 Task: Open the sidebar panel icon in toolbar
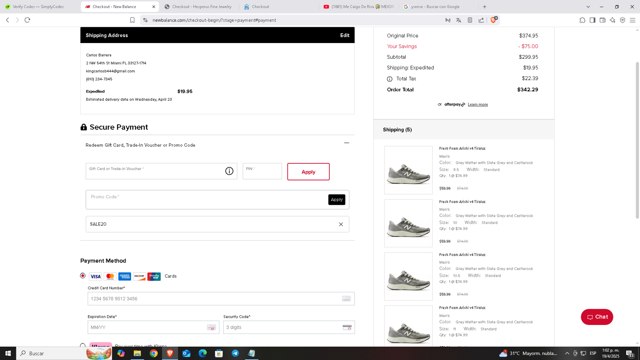pyautogui.click(x=592, y=20)
